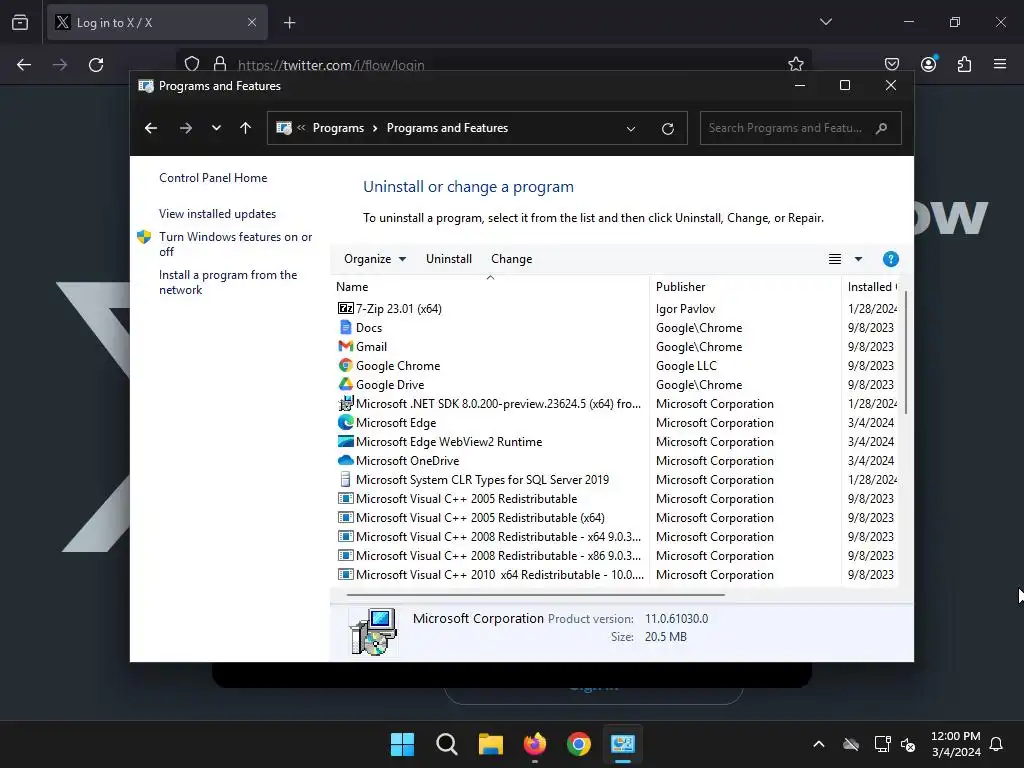Open Firefox account profile icon

pos(928,64)
